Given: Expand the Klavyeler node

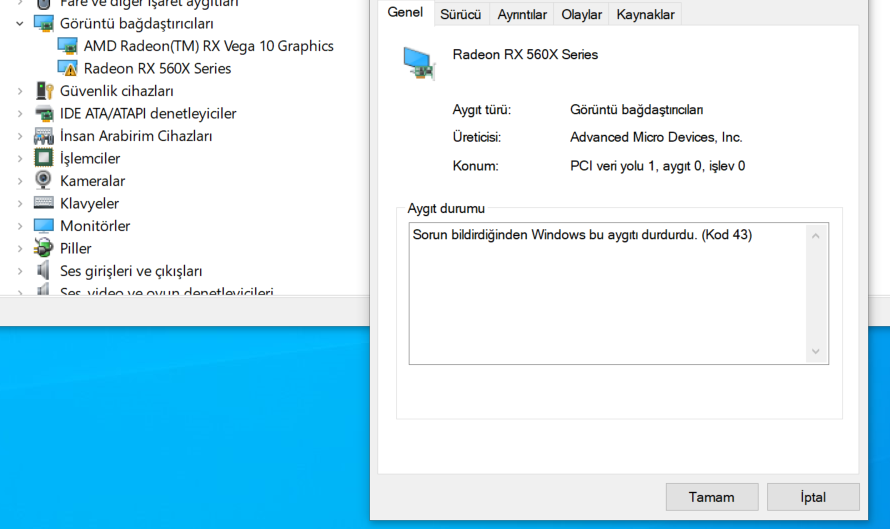Looking at the screenshot, I should click(x=20, y=203).
